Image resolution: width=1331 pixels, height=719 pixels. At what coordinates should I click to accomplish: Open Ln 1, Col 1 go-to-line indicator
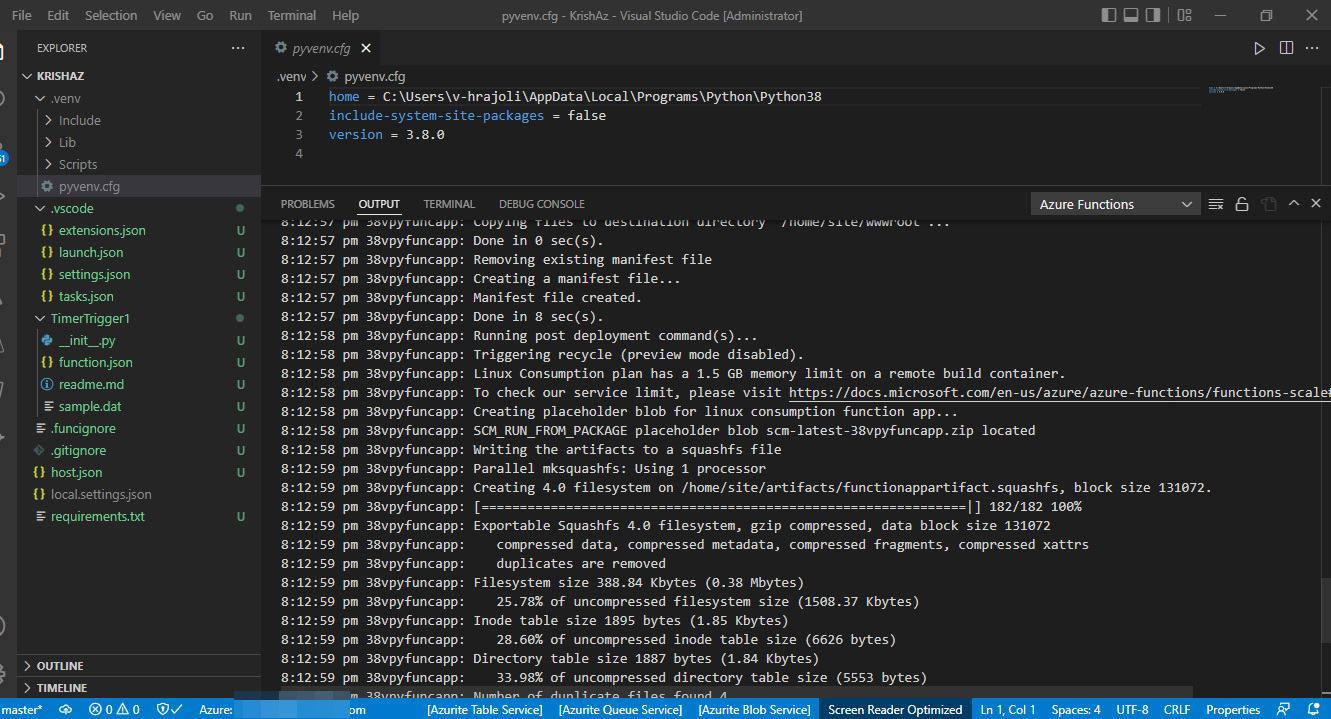pyautogui.click(x=1008, y=709)
